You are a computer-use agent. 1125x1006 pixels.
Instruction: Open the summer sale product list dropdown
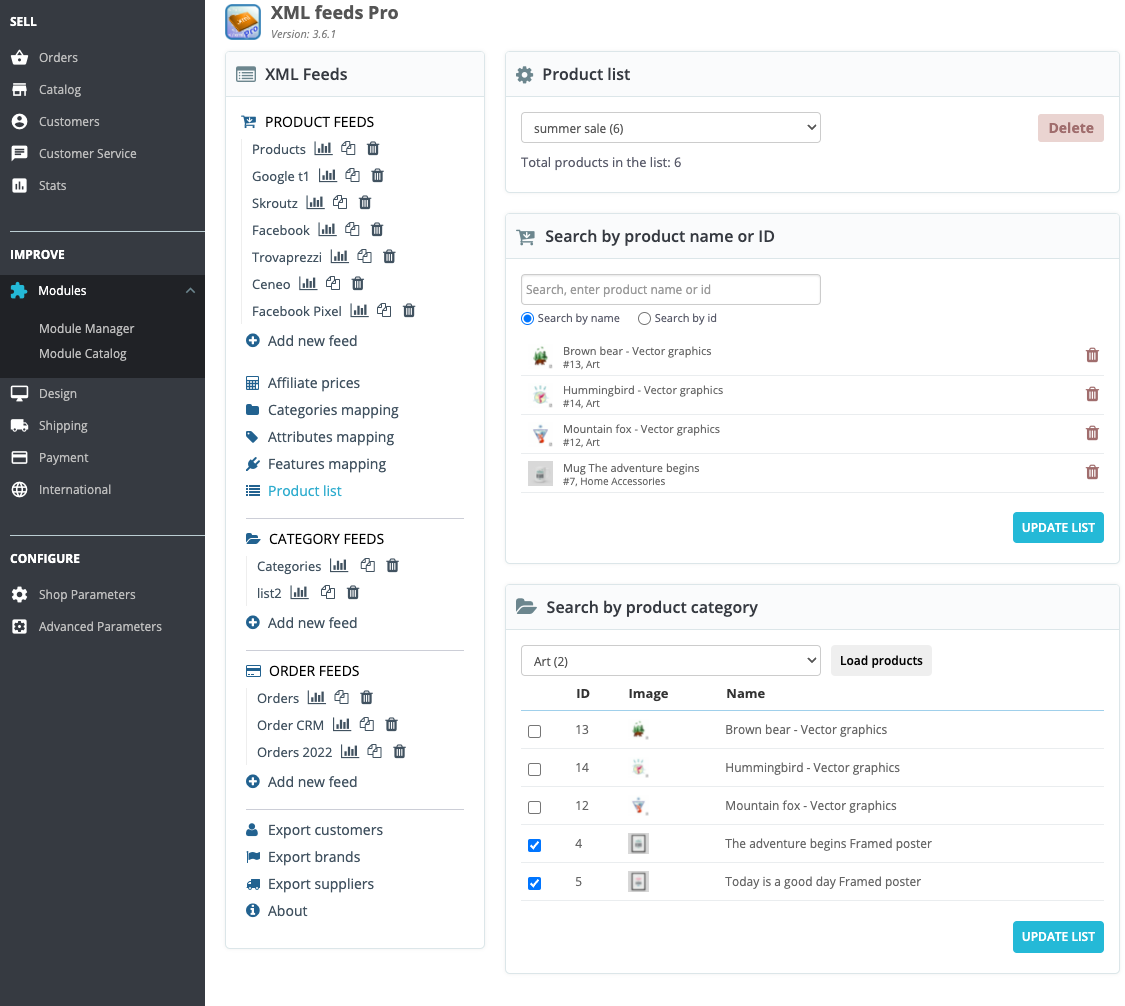pyautogui.click(x=670, y=128)
